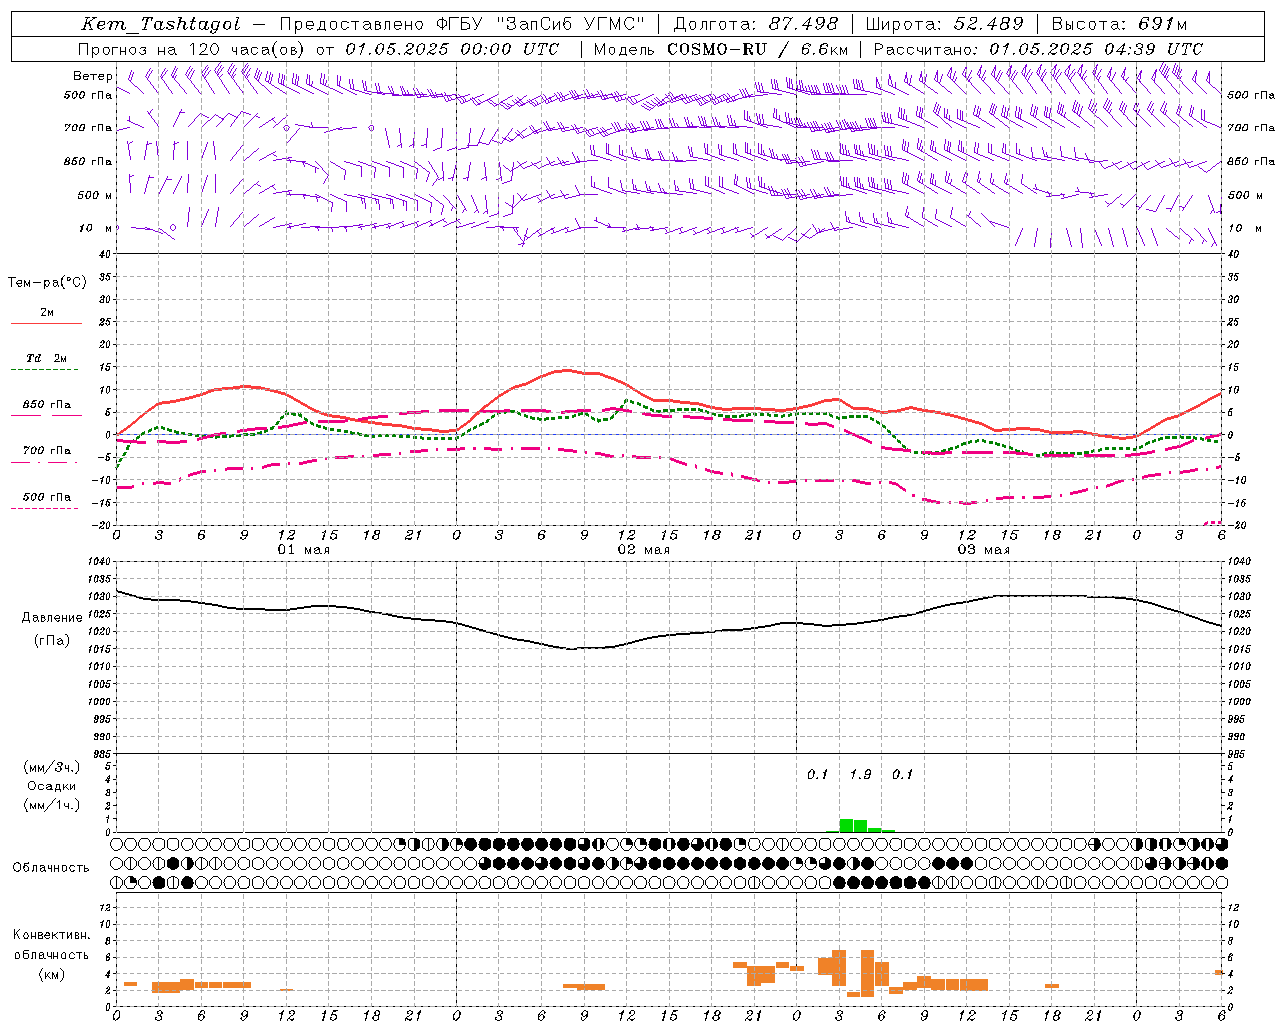
Task: Click the 'Ветер' wind panel label
Action: tap(92, 76)
